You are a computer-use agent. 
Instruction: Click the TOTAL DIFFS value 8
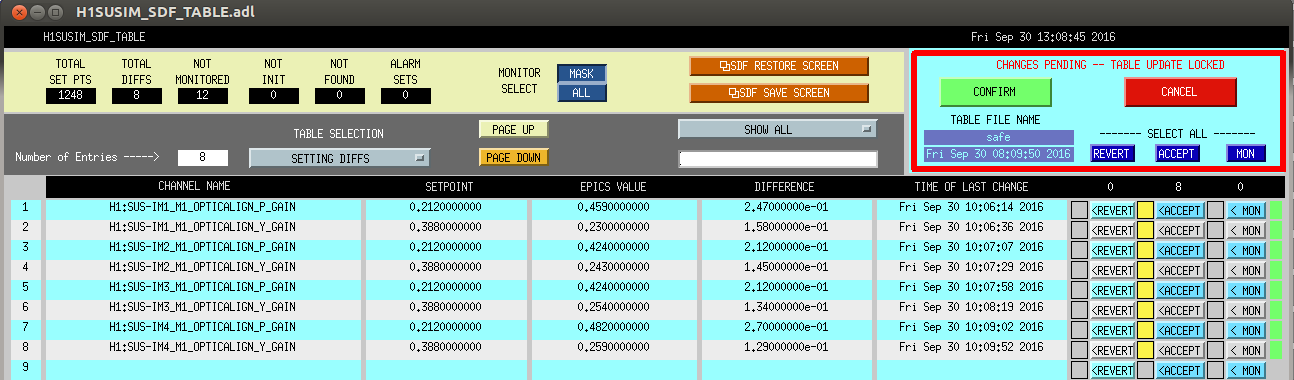pos(136,95)
